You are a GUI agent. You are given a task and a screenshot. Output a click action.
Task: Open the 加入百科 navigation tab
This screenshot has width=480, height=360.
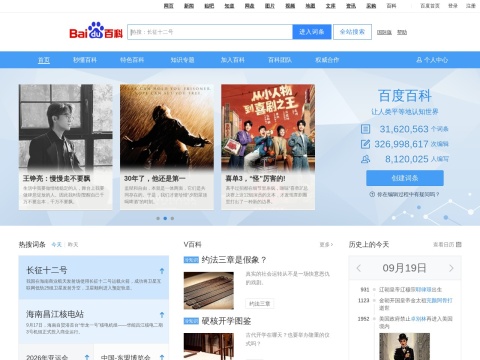click(x=233, y=60)
